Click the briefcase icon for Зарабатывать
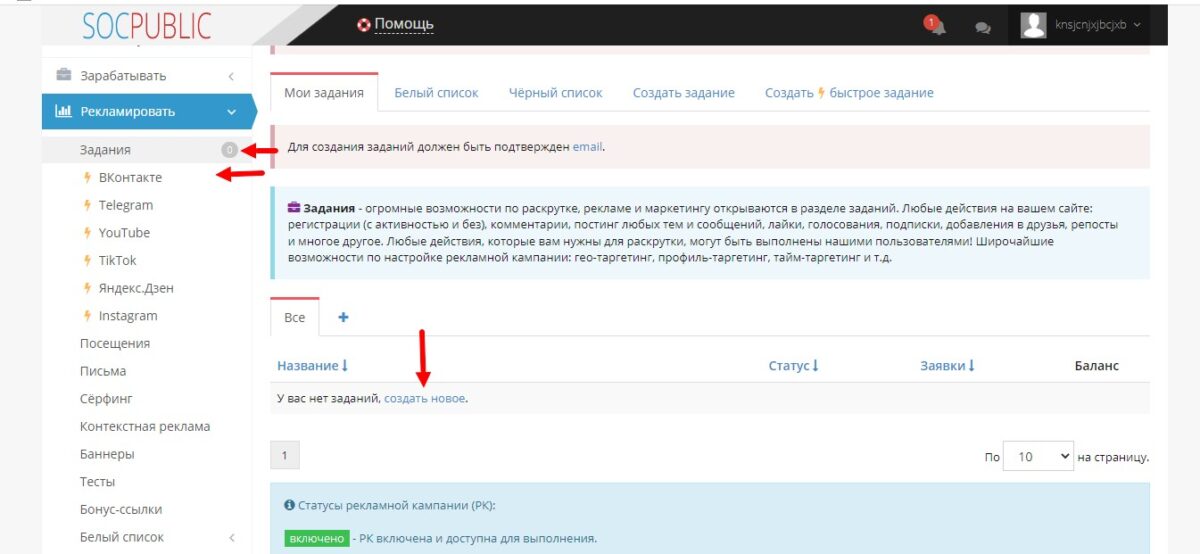Screen dimensions: 1200x554 pos(64,75)
